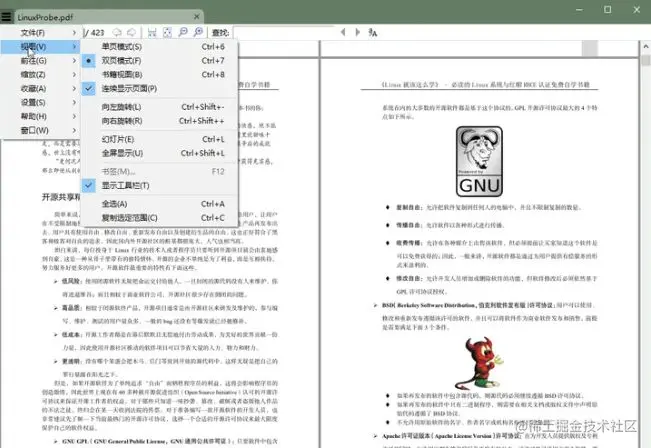
Task: Expand the 设置(S) submenu
Action: 40,102
